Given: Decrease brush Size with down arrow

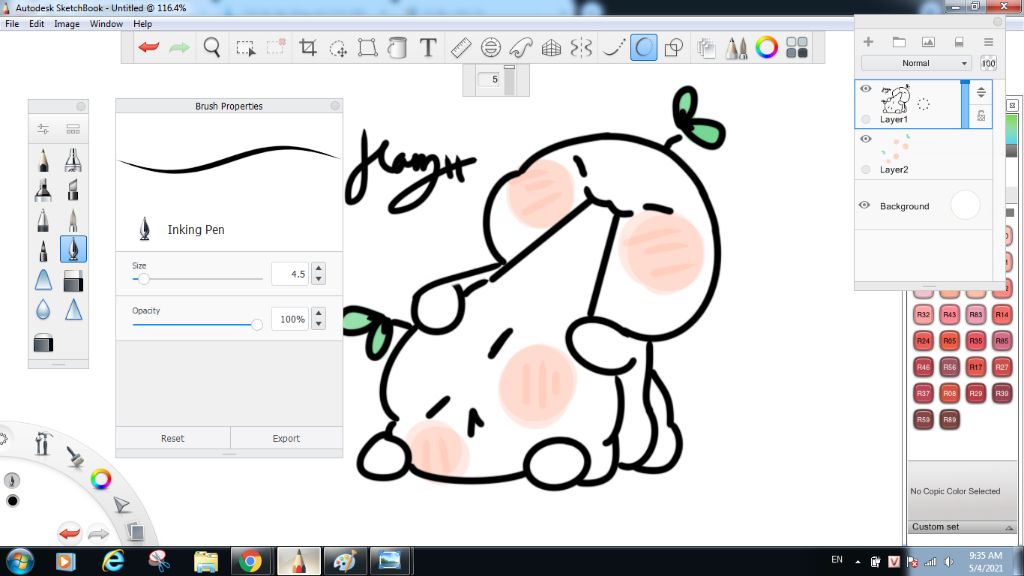Looking at the screenshot, I should coord(319,279).
